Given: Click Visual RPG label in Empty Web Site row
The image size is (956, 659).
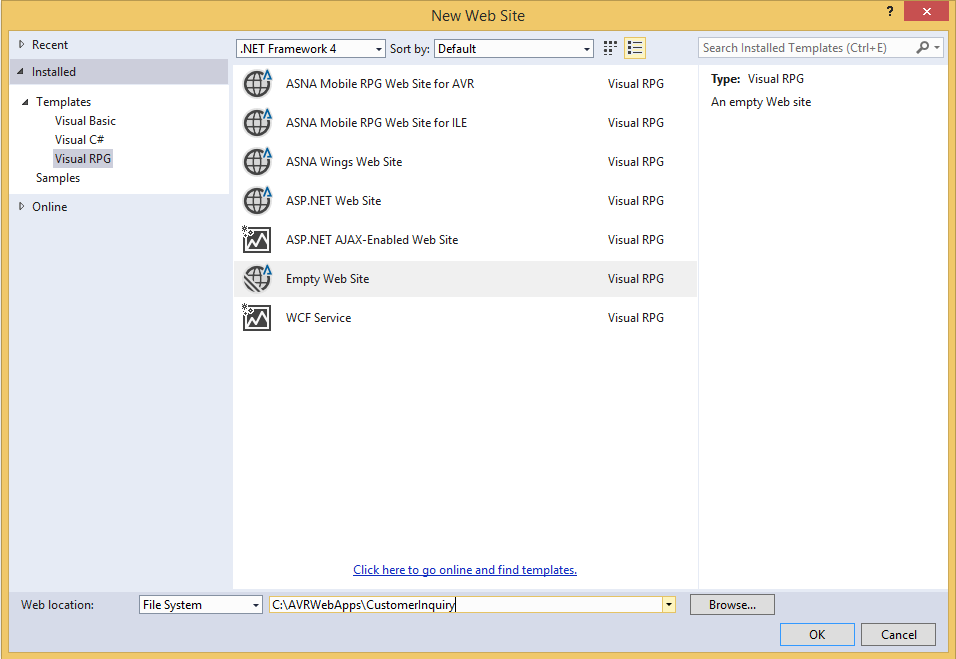Looking at the screenshot, I should tap(635, 279).
